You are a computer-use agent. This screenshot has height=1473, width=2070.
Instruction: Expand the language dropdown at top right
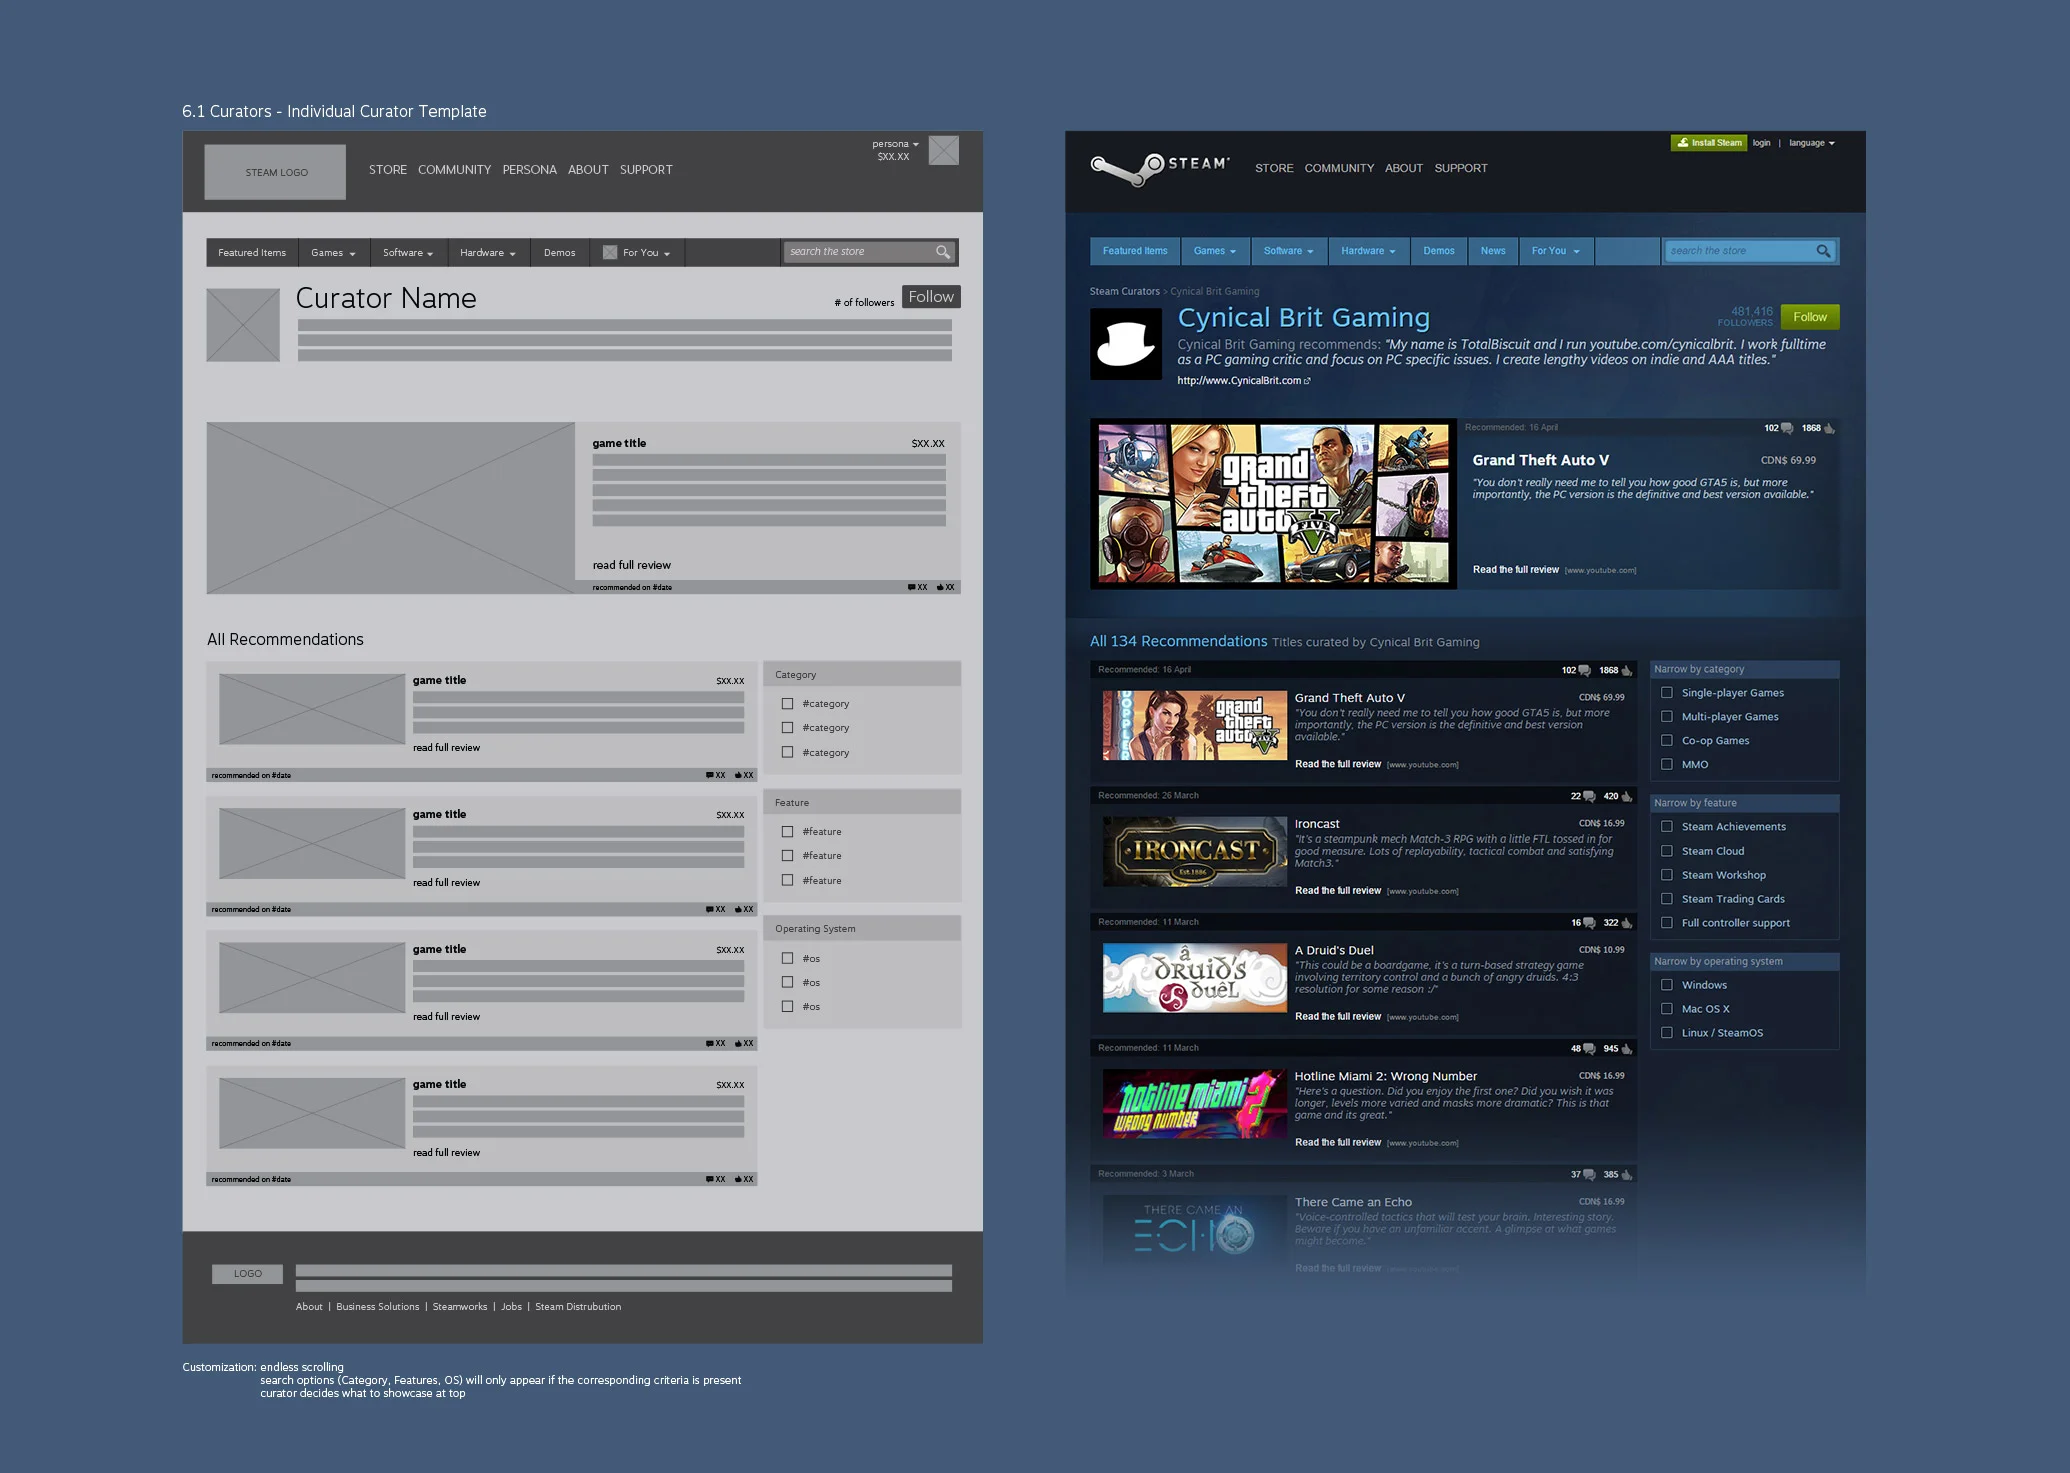[x=1811, y=143]
